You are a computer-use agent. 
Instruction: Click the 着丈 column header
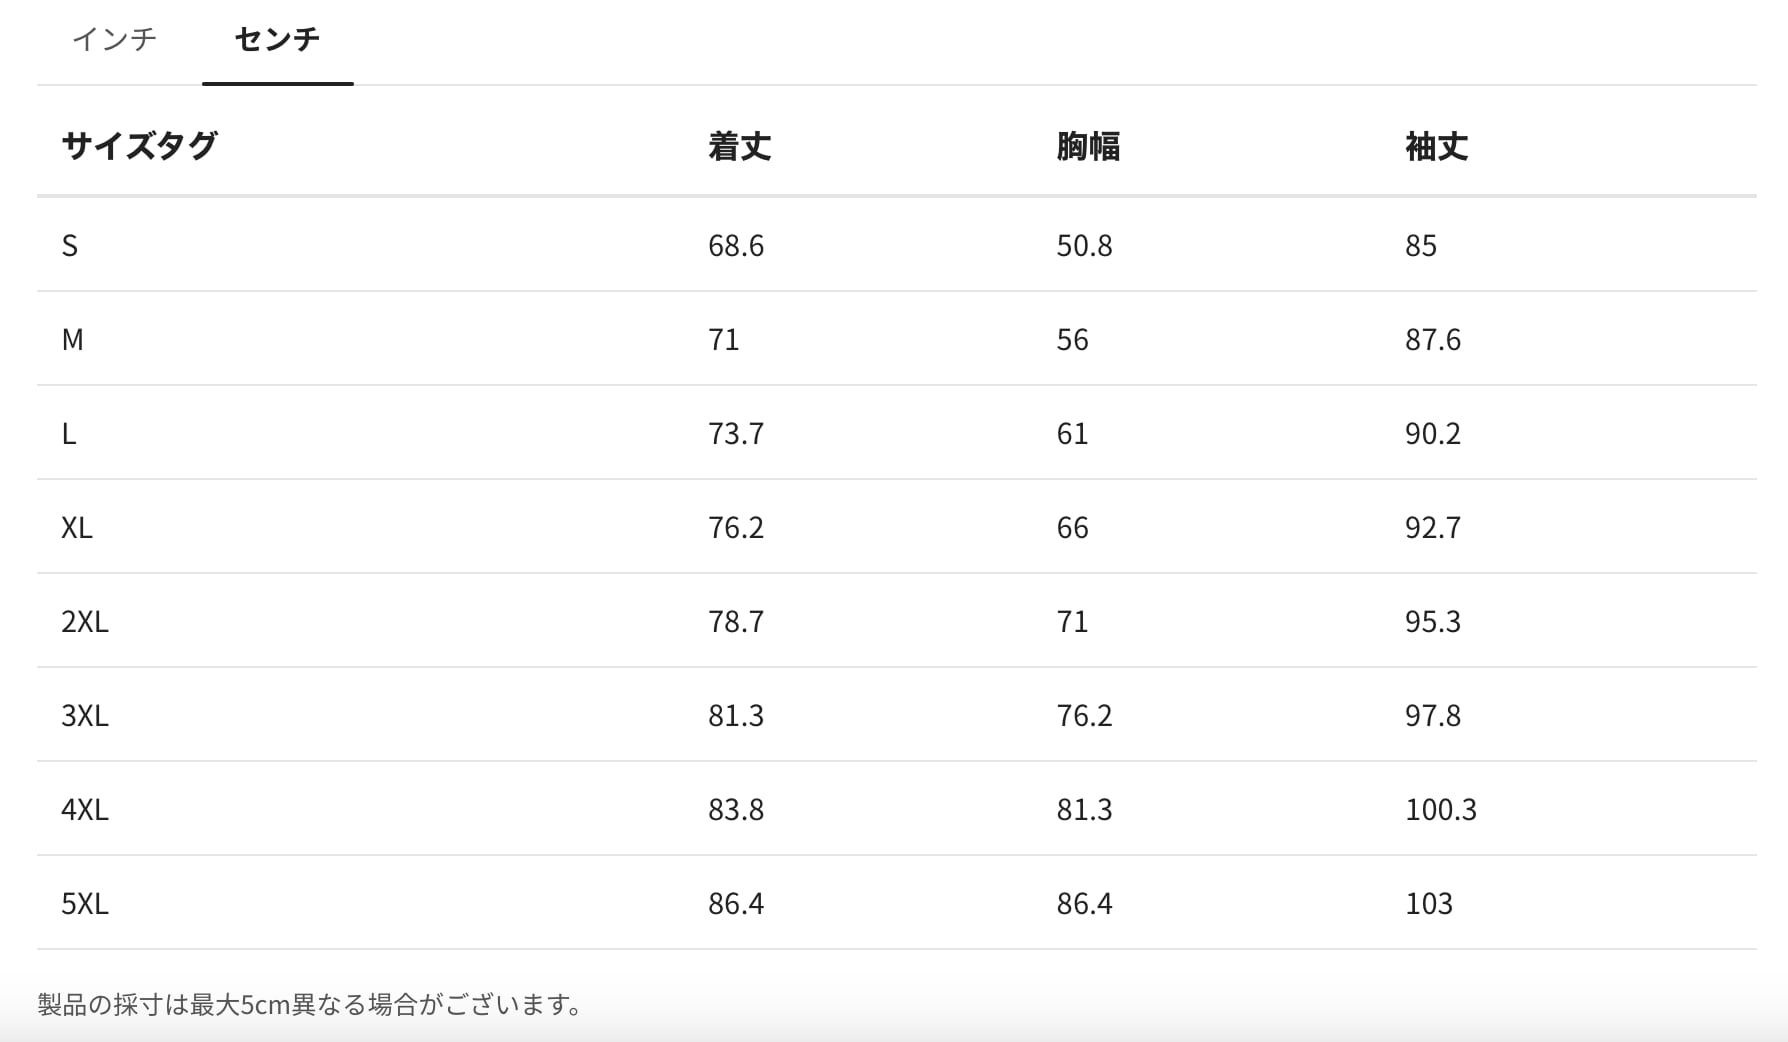[739, 147]
